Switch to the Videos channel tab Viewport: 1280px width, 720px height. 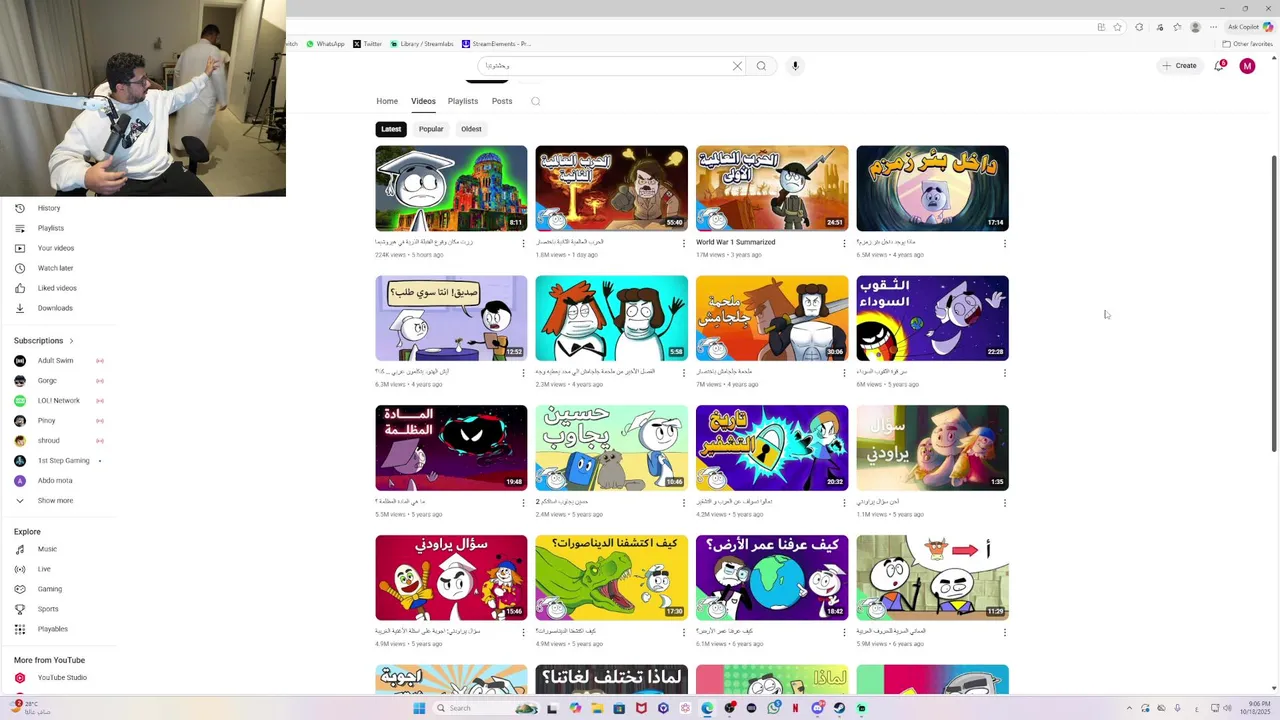tap(423, 101)
